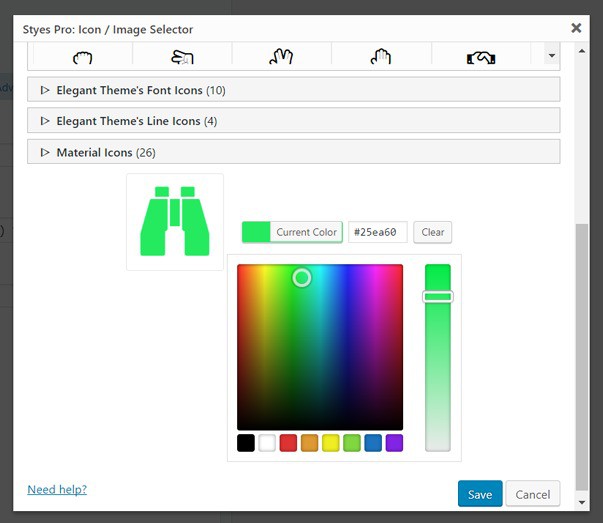Click the hex color input field
The height and width of the screenshot is (523, 603).
pos(378,232)
